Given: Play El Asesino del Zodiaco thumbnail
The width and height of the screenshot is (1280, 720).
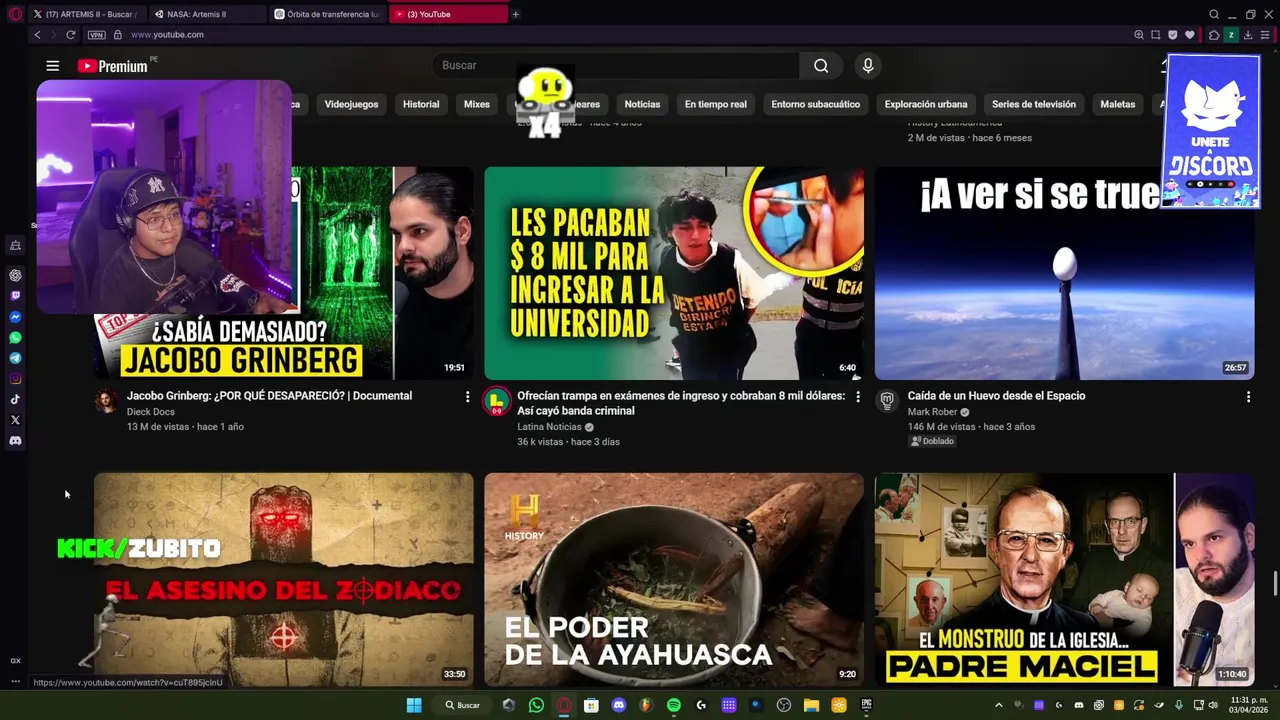Looking at the screenshot, I should click(284, 580).
